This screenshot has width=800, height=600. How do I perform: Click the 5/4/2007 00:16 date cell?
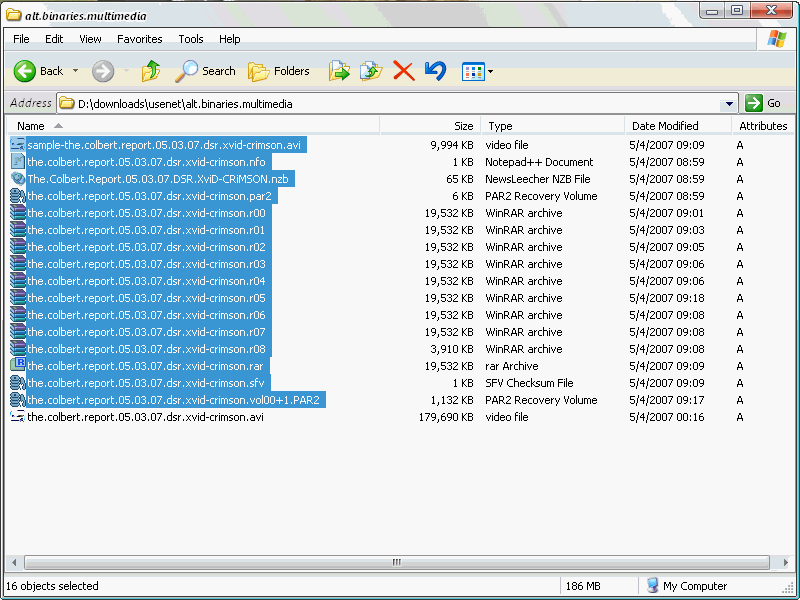(x=666, y=417)
